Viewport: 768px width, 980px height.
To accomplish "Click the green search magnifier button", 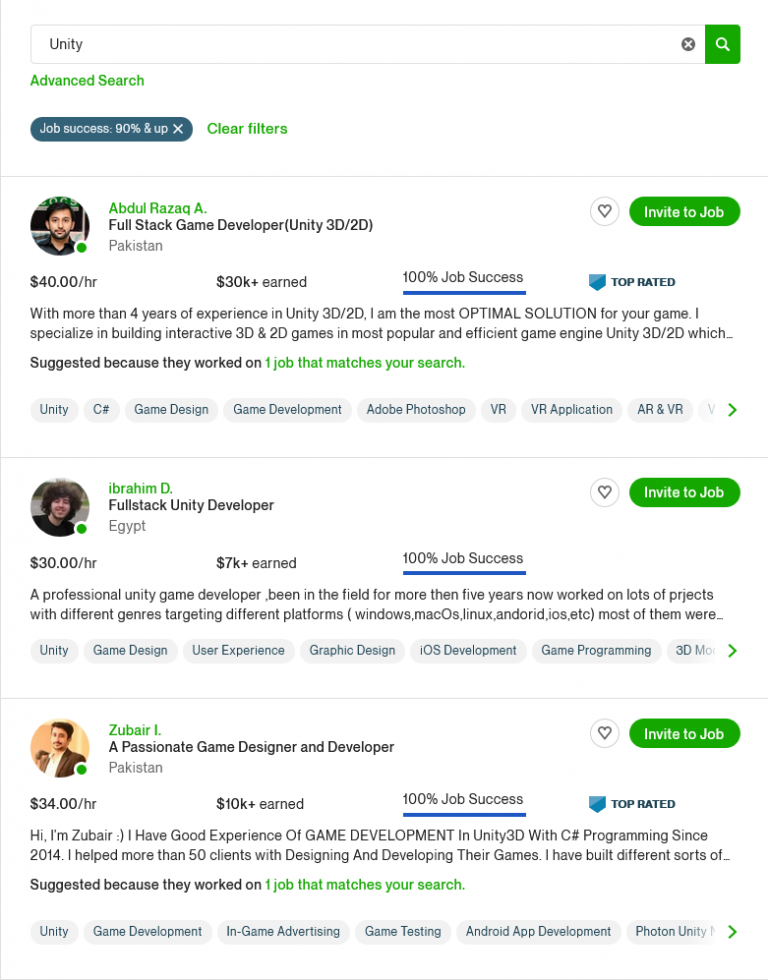I will pyautogui.click(x=722, y=44).
